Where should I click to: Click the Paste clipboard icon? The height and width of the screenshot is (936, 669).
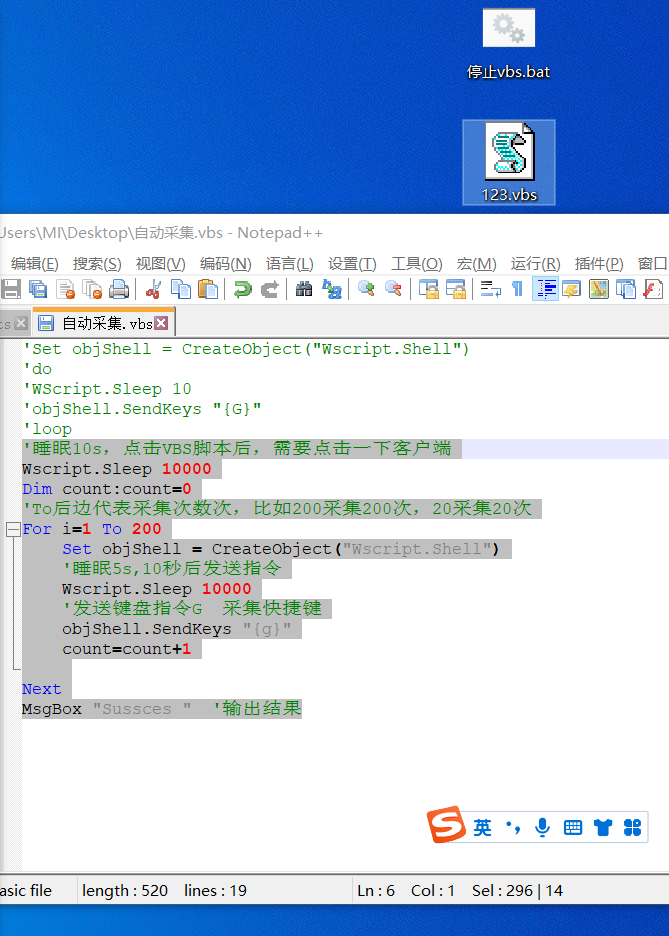click(x=208, y=290)
